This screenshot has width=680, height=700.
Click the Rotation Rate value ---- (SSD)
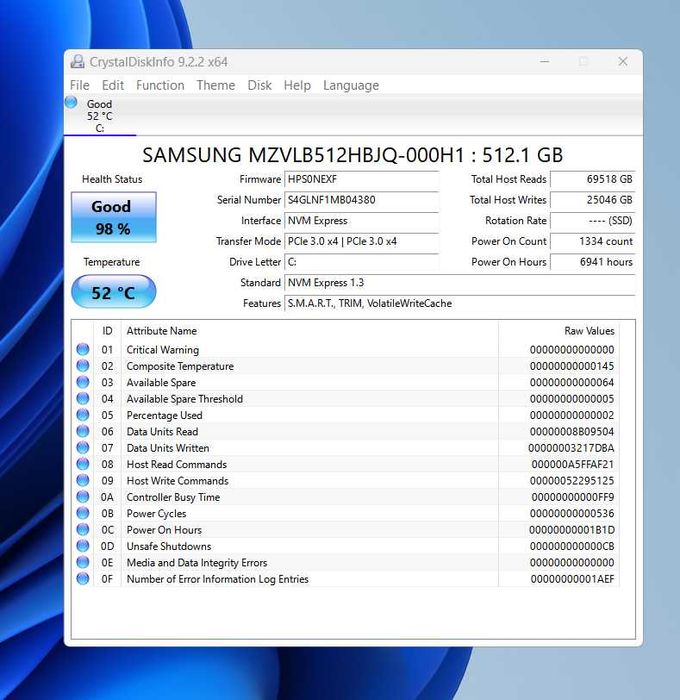(x=593, y=221)
